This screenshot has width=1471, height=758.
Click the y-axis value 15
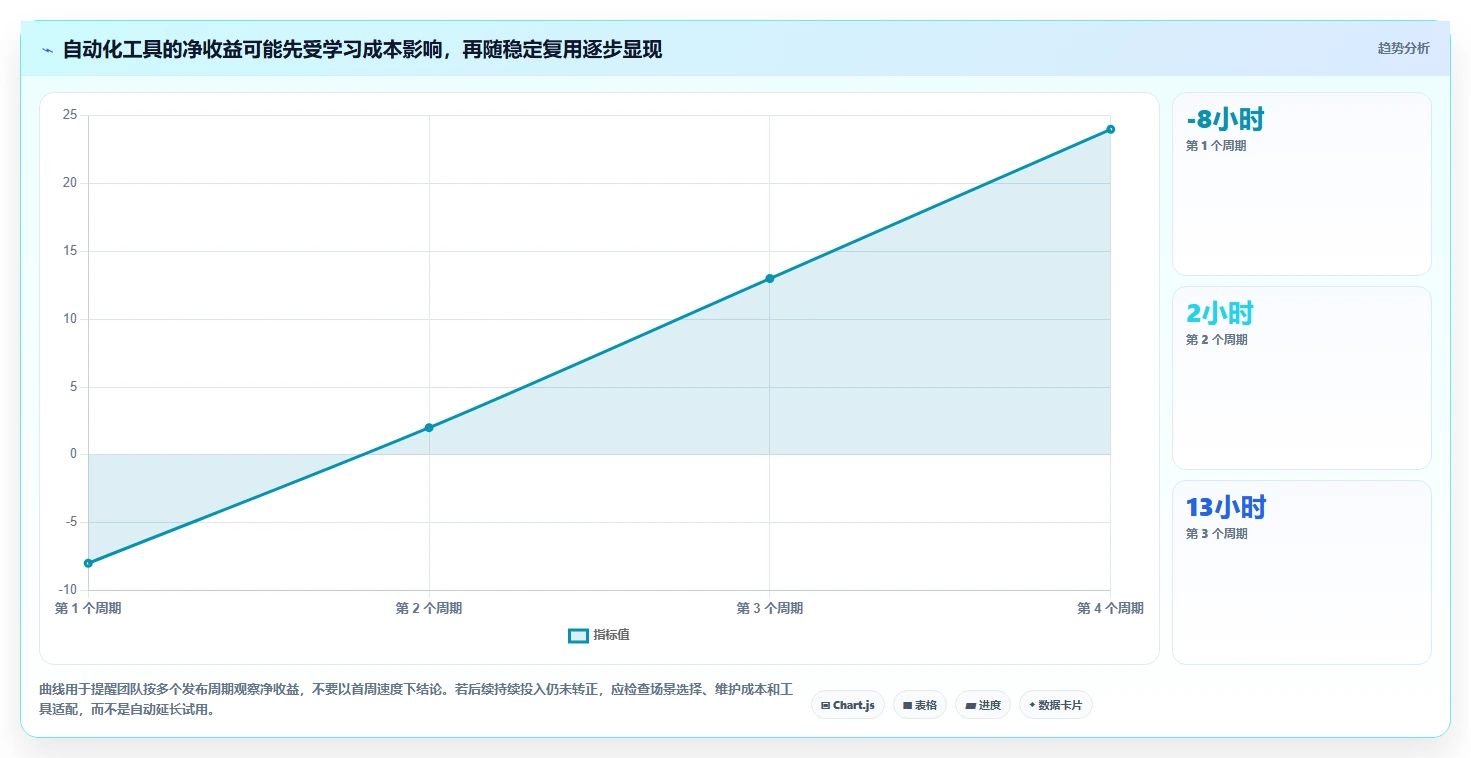70,251
